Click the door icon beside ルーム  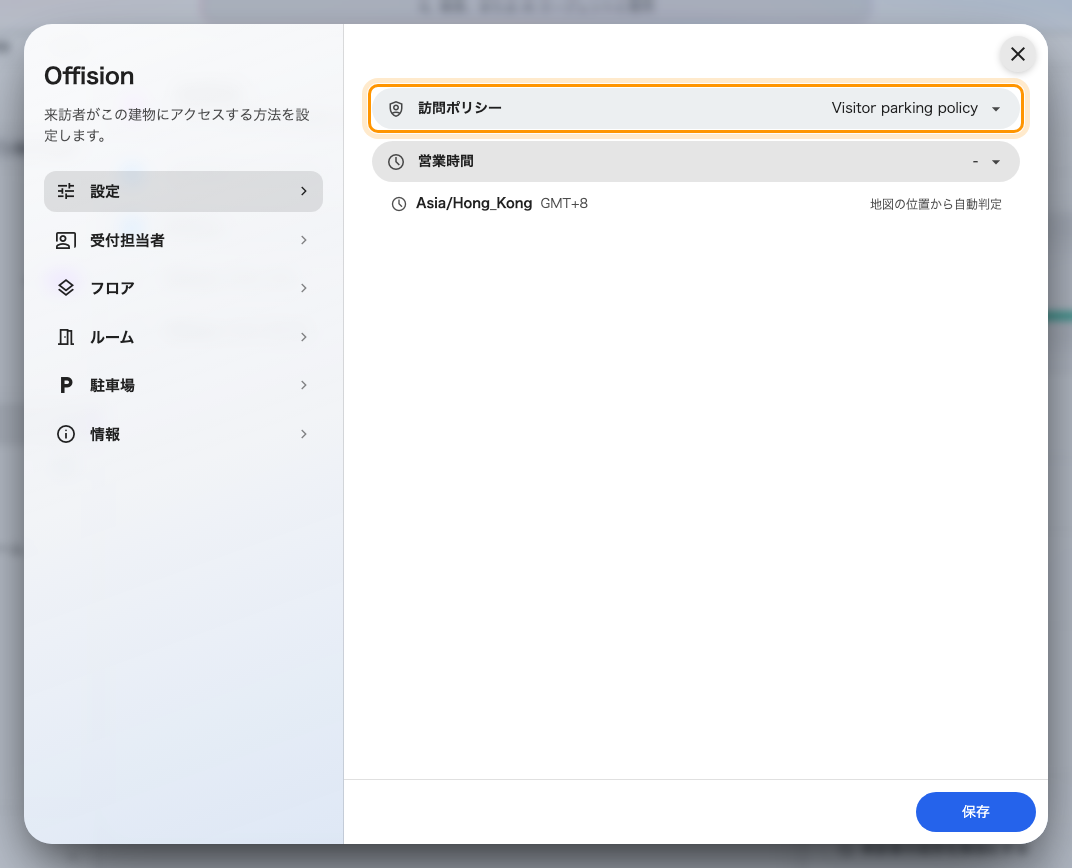coord(66,337)
